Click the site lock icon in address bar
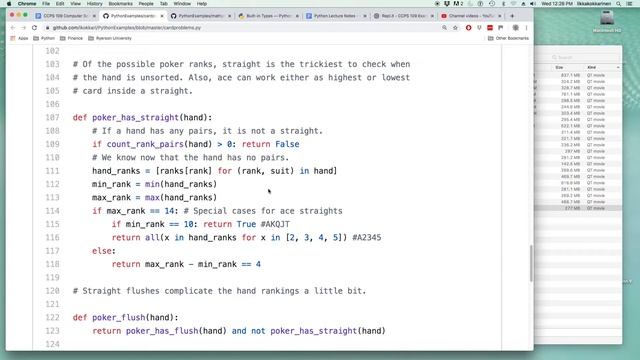Viewport: 640px width, 360px height. tap(48, 28)
